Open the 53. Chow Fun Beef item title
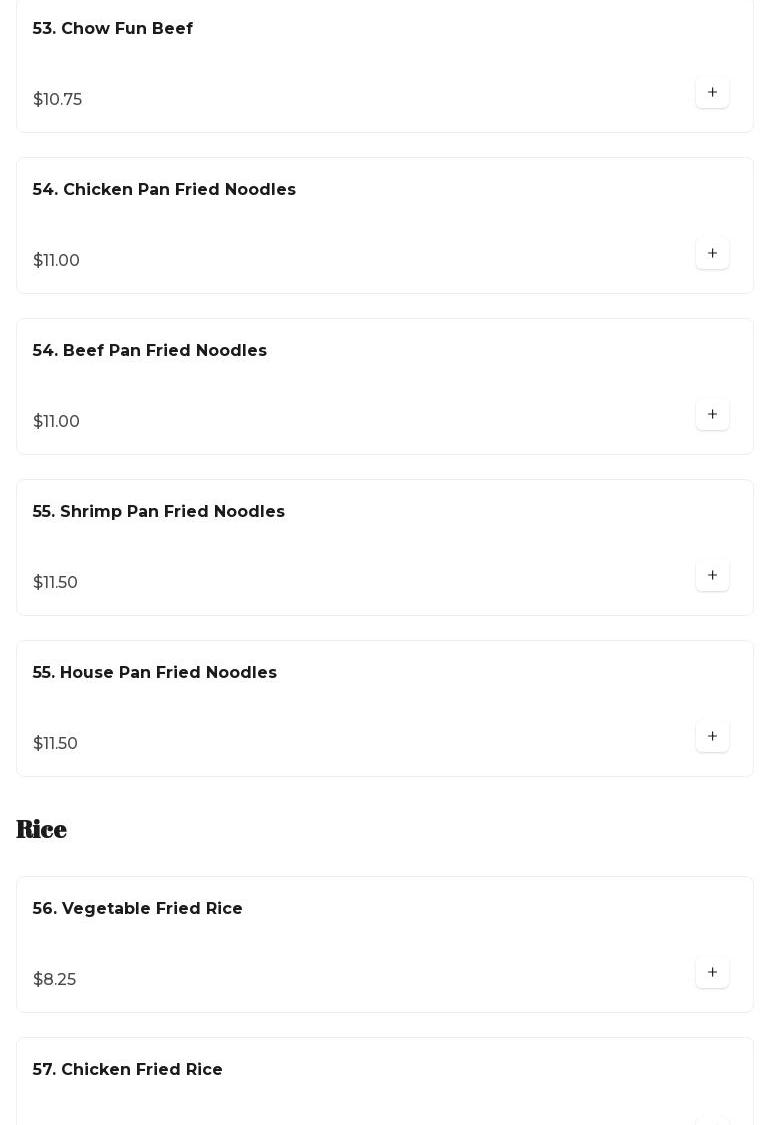The image size is (770, 1125). tap(113, 29)
